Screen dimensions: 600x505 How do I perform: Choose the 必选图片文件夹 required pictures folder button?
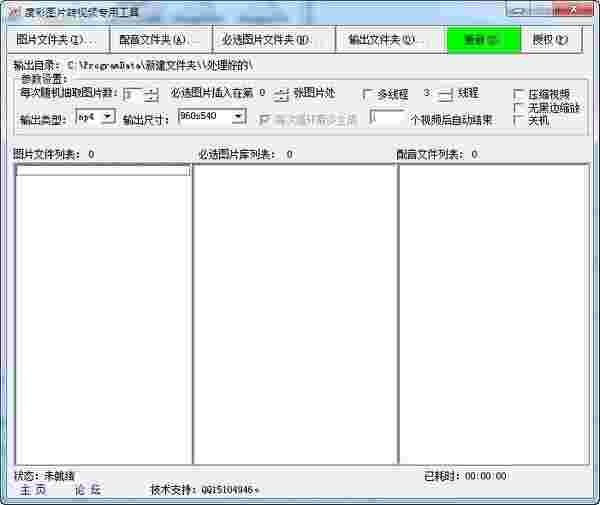[274, 39]
